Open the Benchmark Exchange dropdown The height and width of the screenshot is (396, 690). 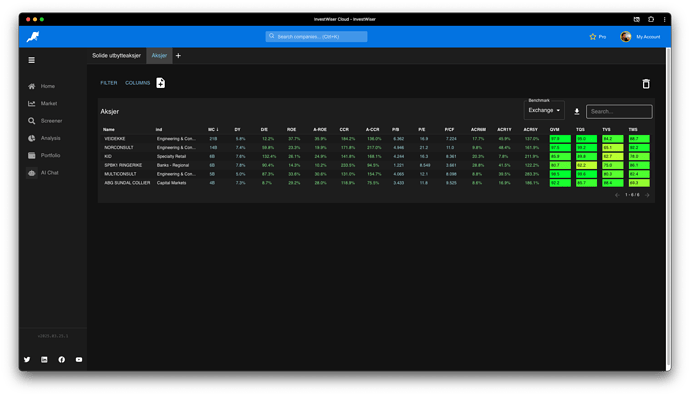point(544,110)
